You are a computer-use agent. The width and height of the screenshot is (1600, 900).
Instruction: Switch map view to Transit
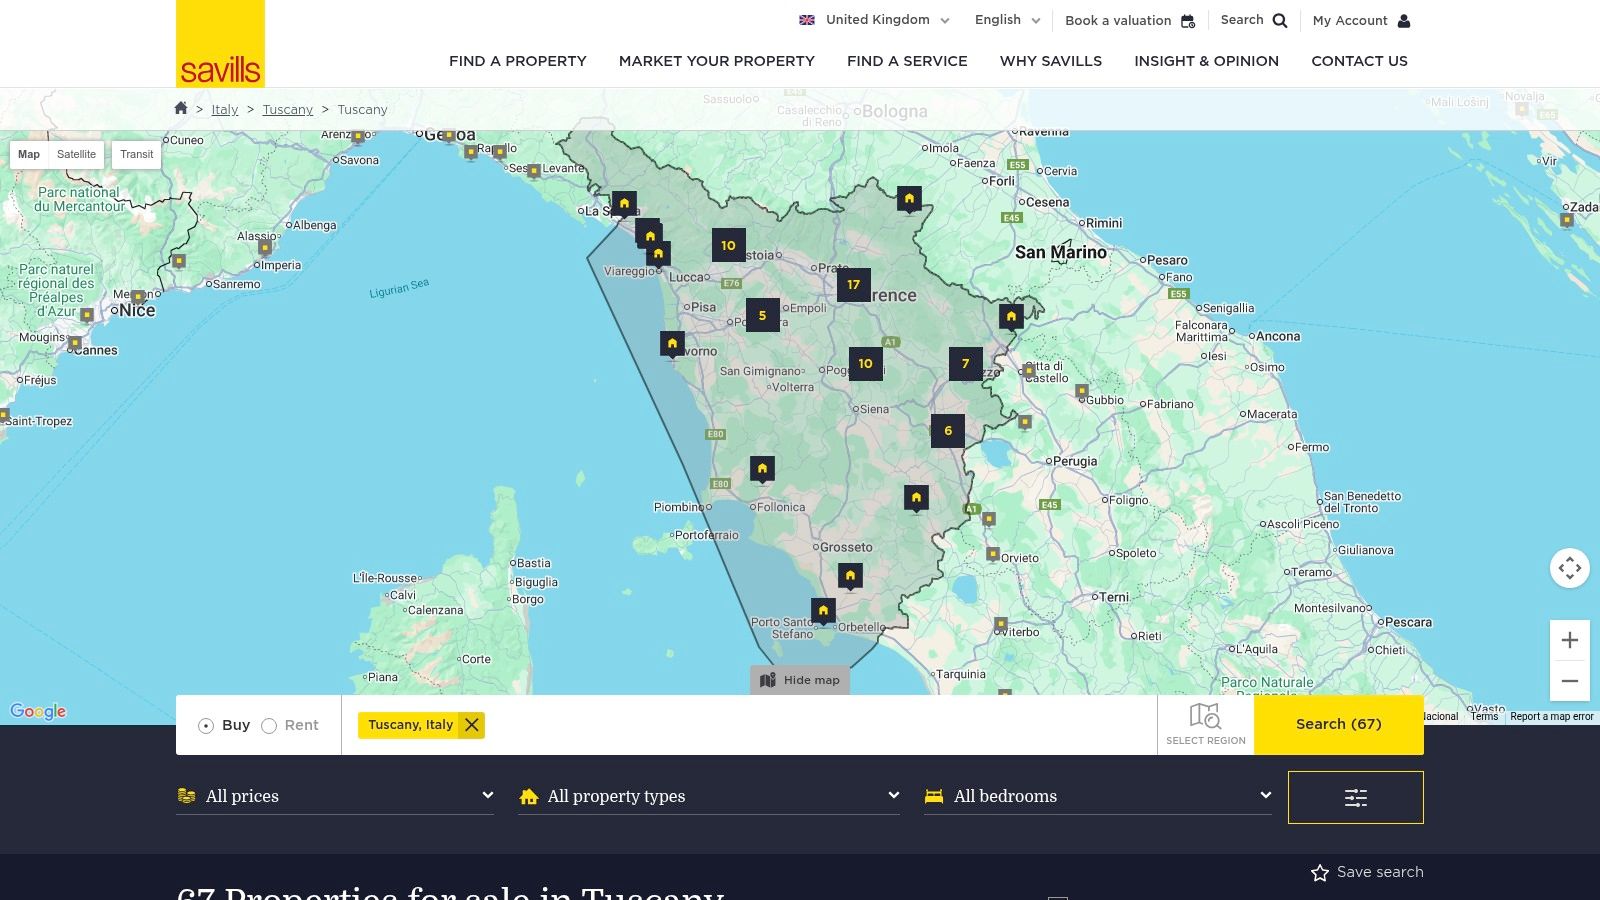137,154
